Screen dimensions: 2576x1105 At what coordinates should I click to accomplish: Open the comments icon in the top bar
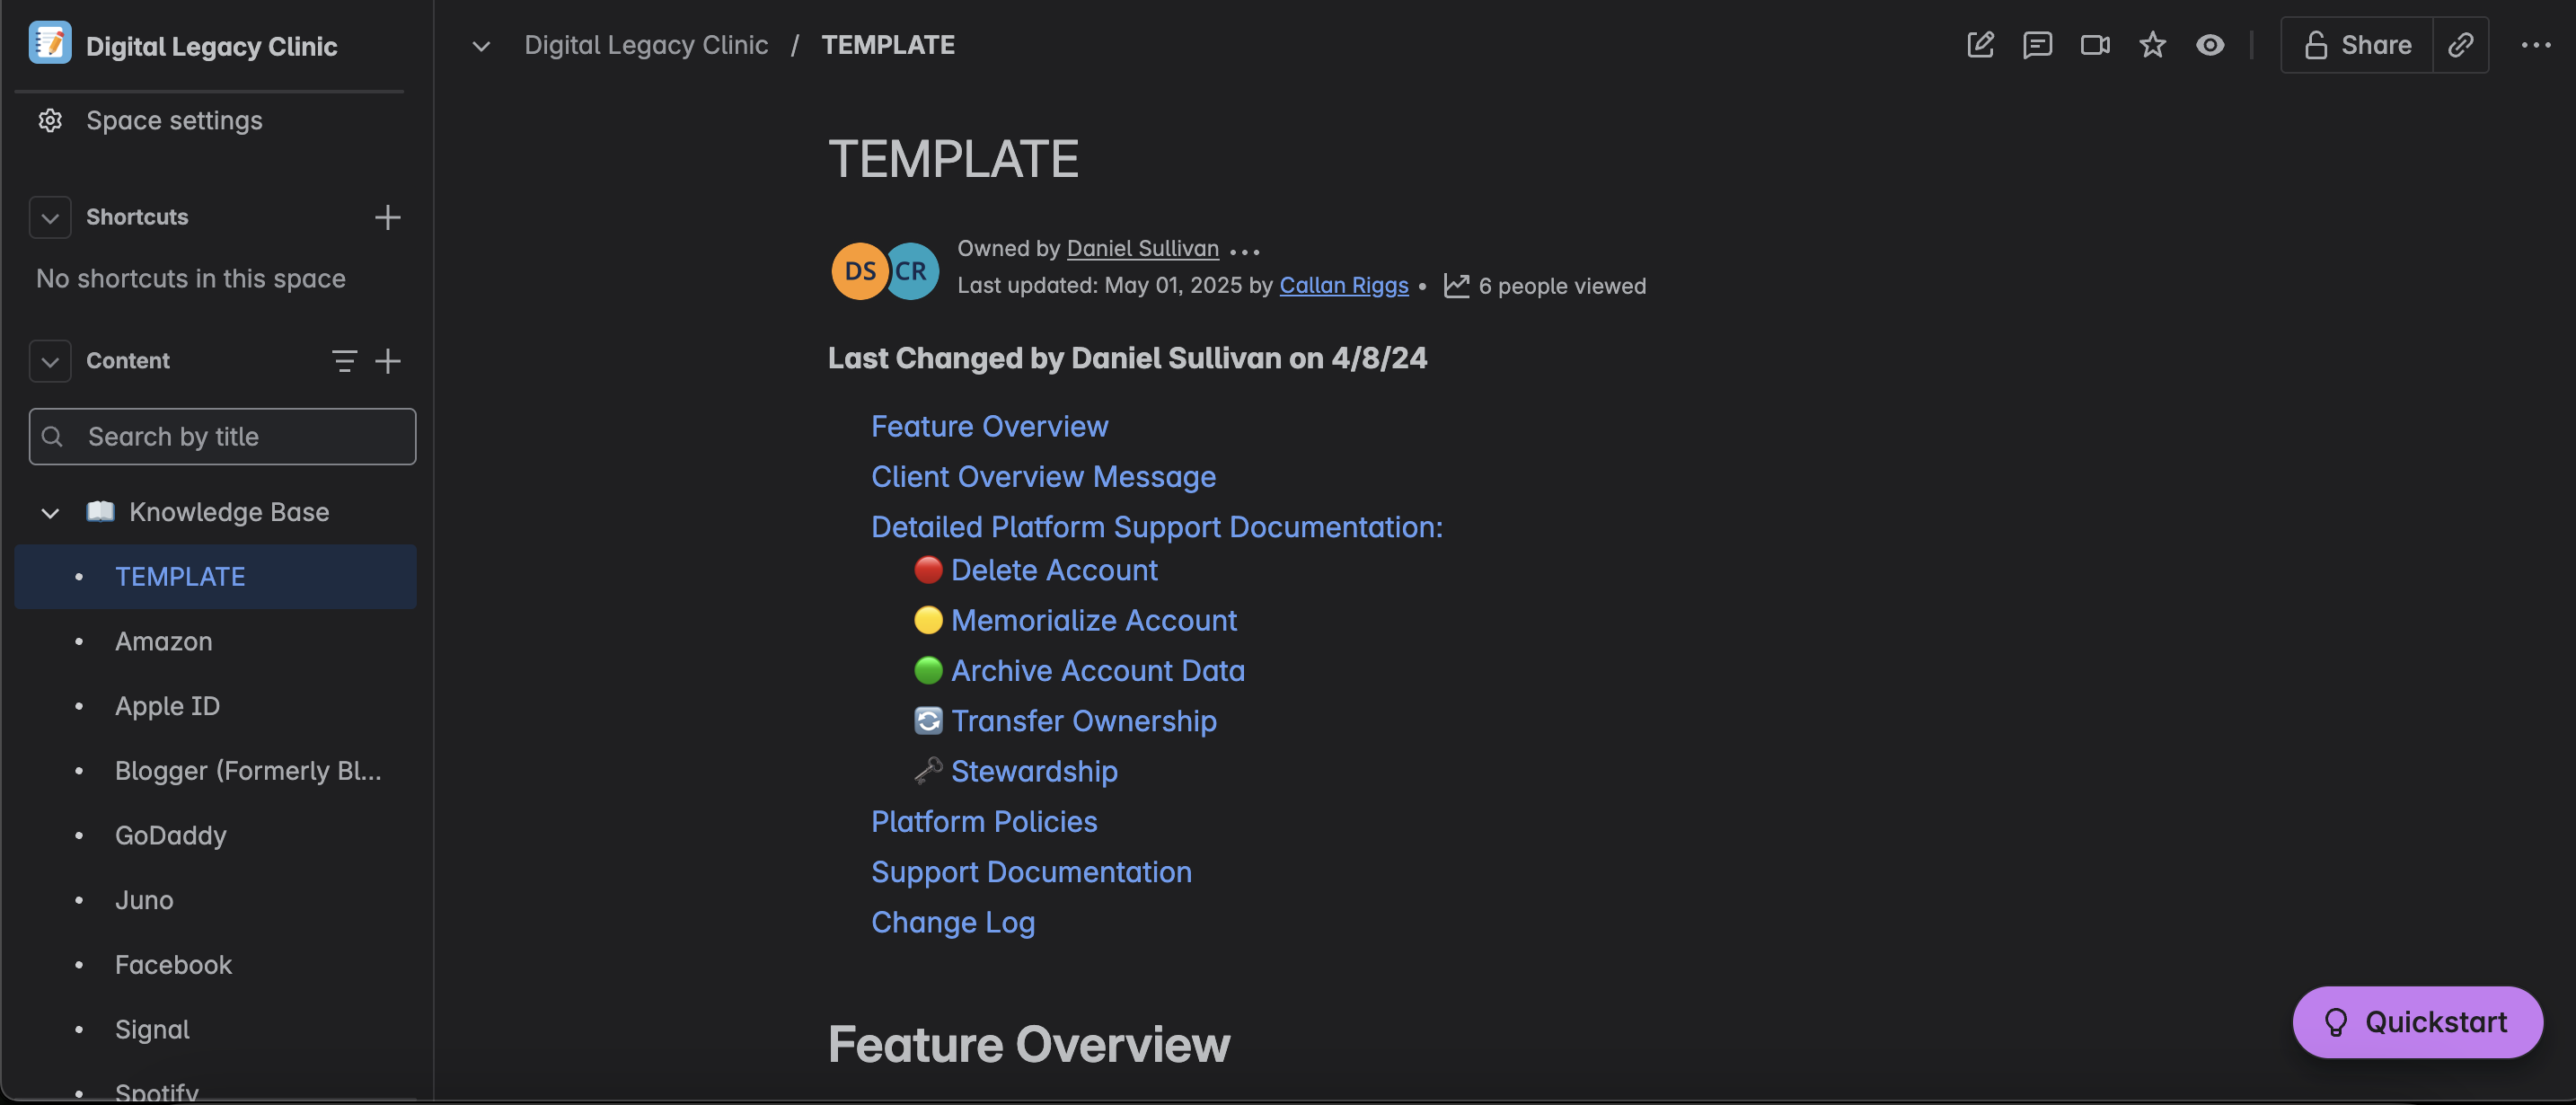(2037, 45)
